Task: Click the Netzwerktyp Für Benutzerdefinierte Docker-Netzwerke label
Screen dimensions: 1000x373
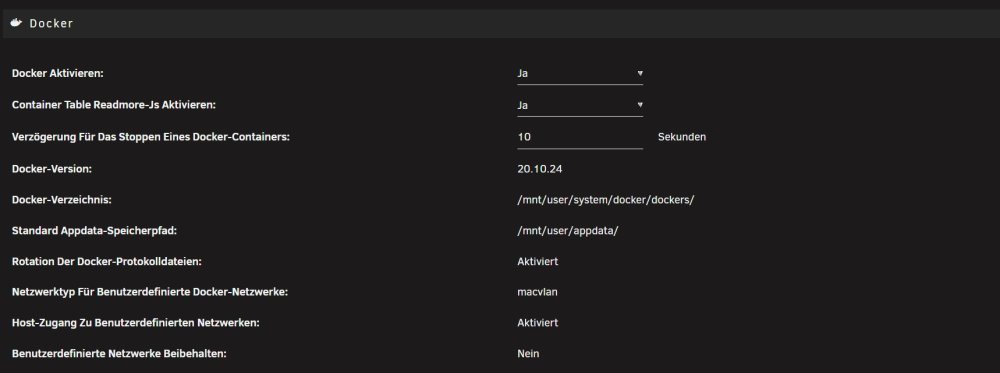Action: (150, 292)
